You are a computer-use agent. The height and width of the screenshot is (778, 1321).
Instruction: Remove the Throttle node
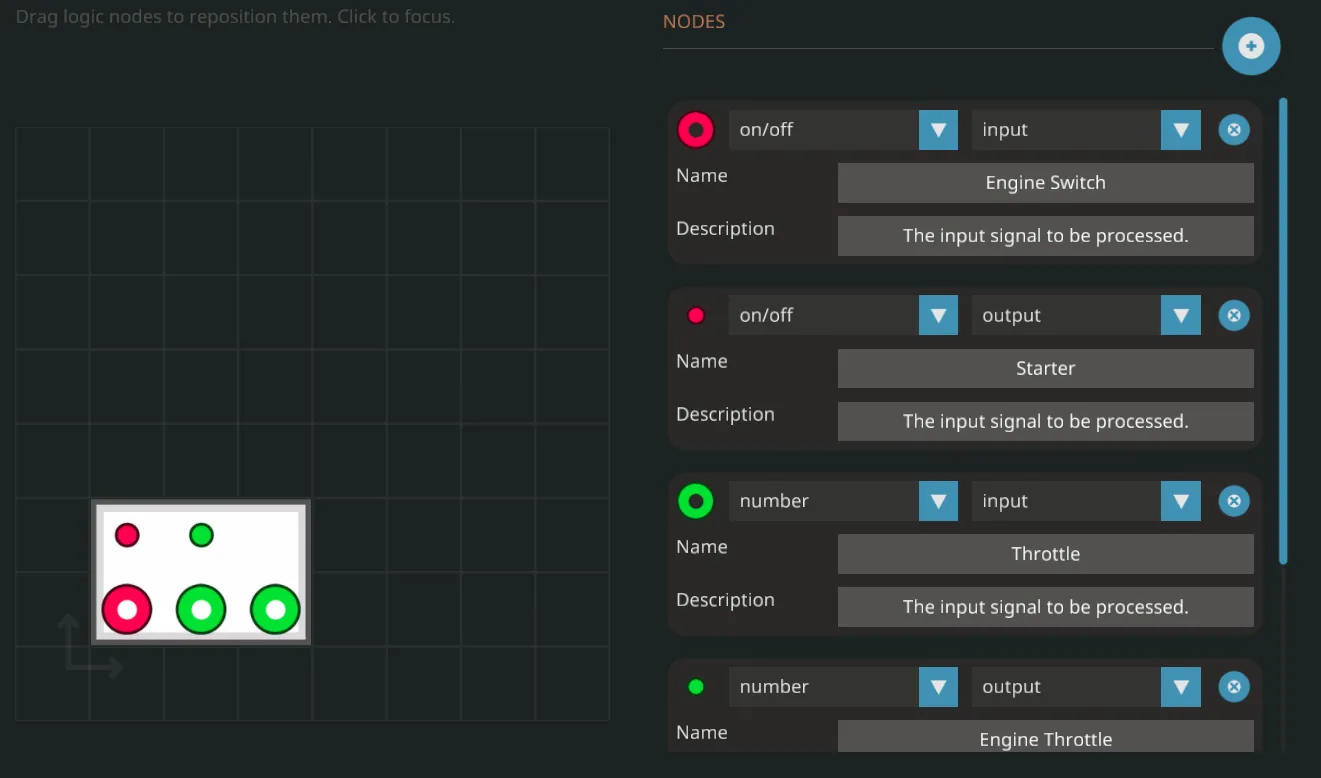click(1233, 501)
